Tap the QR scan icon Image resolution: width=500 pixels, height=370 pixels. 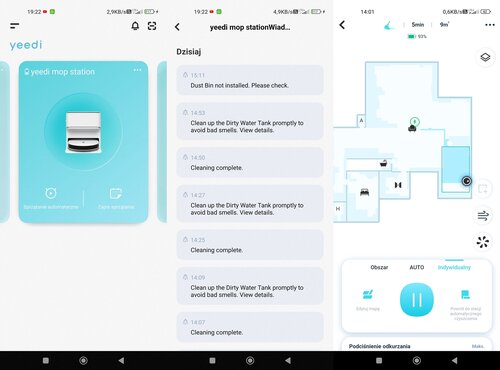[x=152, y=26]
